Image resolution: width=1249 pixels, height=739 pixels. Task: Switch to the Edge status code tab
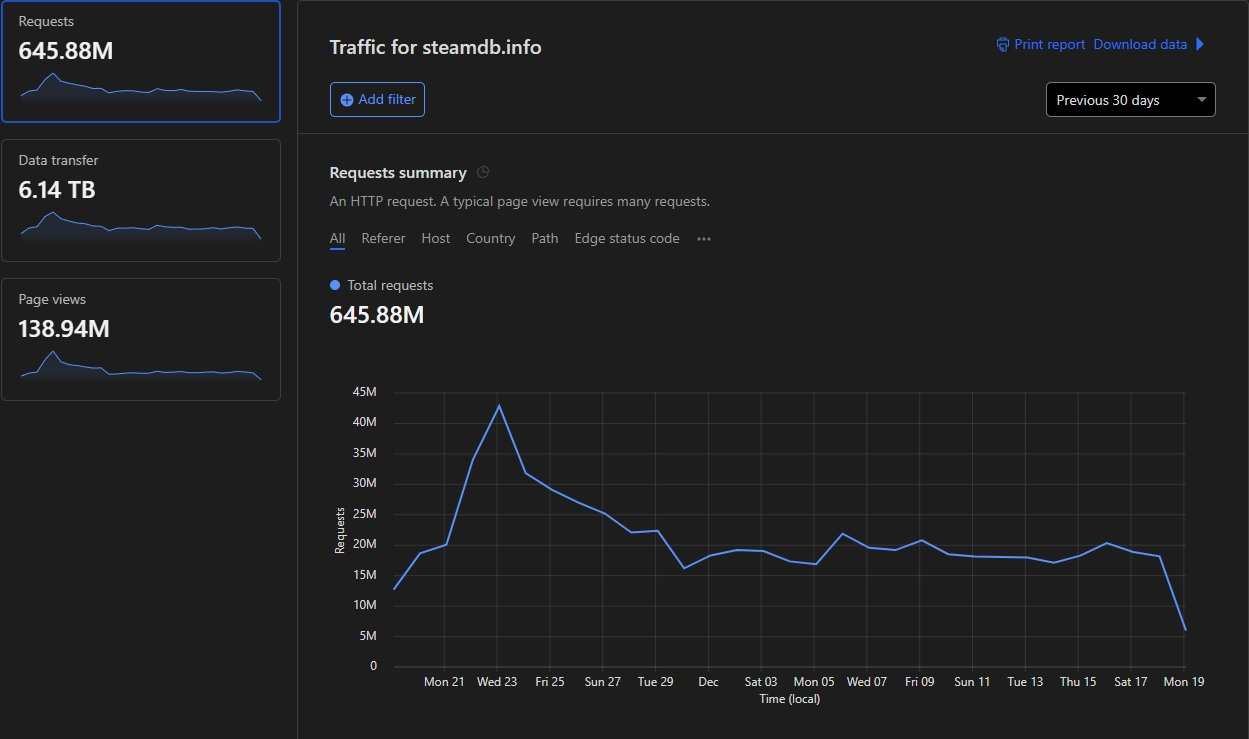coord(627,239)
